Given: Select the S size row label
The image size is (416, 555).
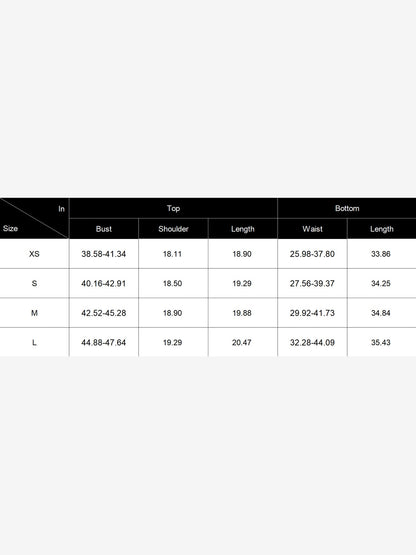Looking at the screenshot, I should point(34,283).
